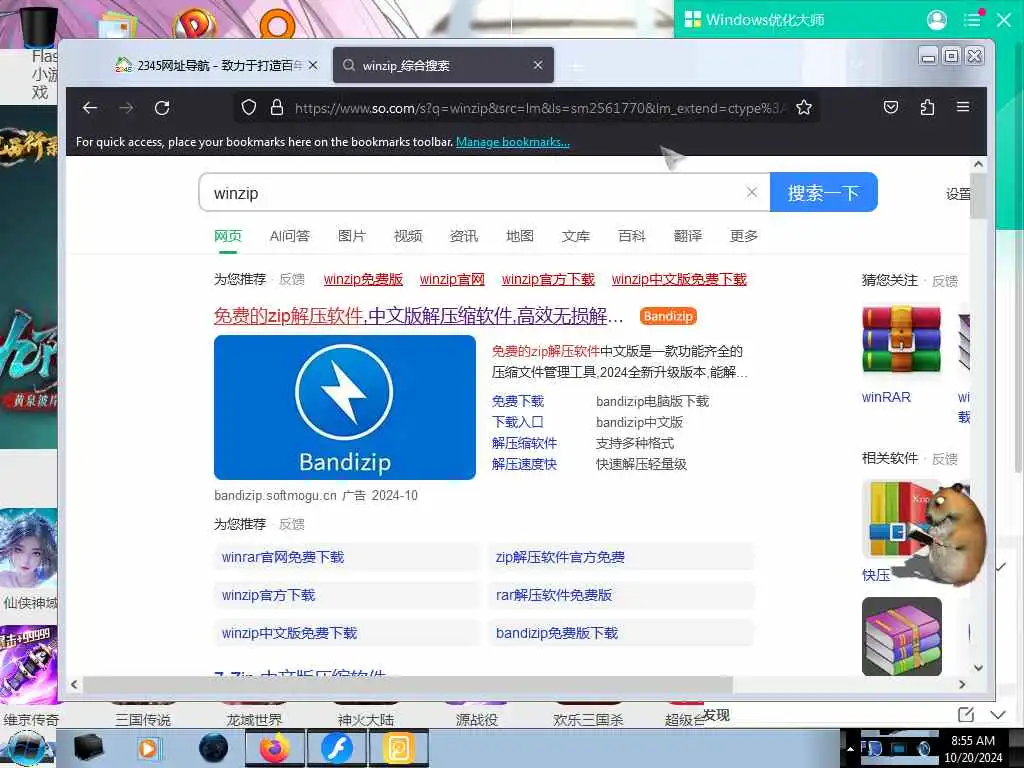The image size is (1024, 768).
Task: Click the winRAR text label
Action: (886, 397)
